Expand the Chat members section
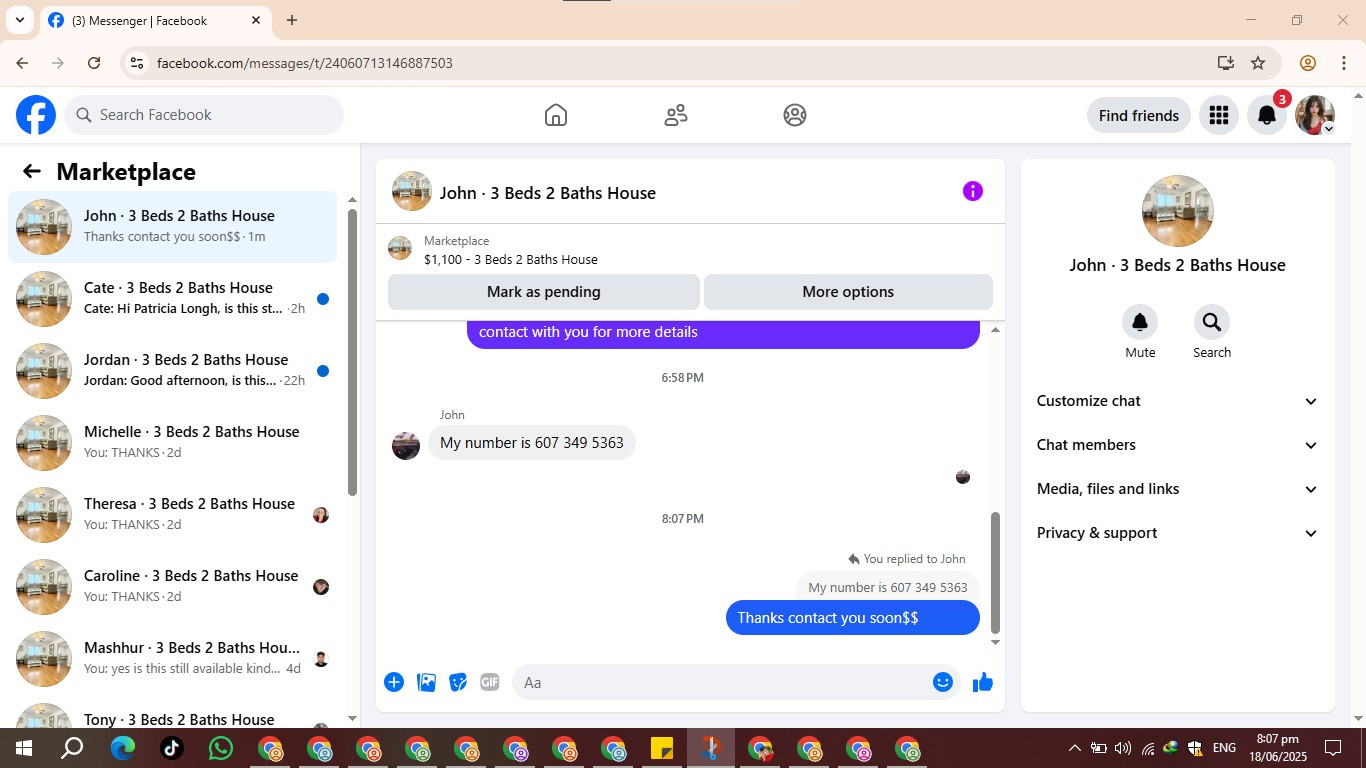 coord(1177,445)
